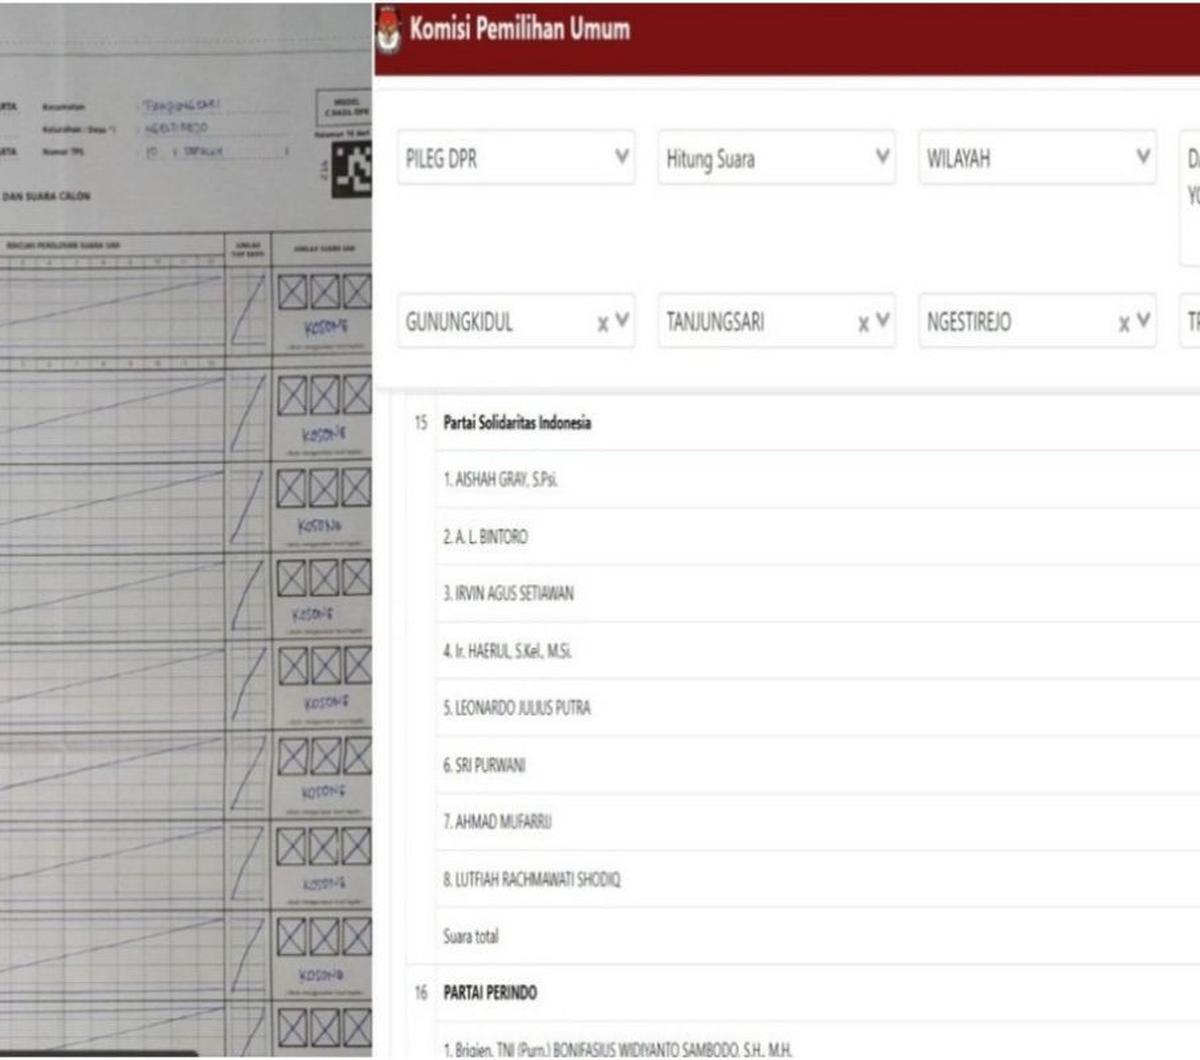
Task: Click the QR code on the scanned form
Action: (351, 168)
